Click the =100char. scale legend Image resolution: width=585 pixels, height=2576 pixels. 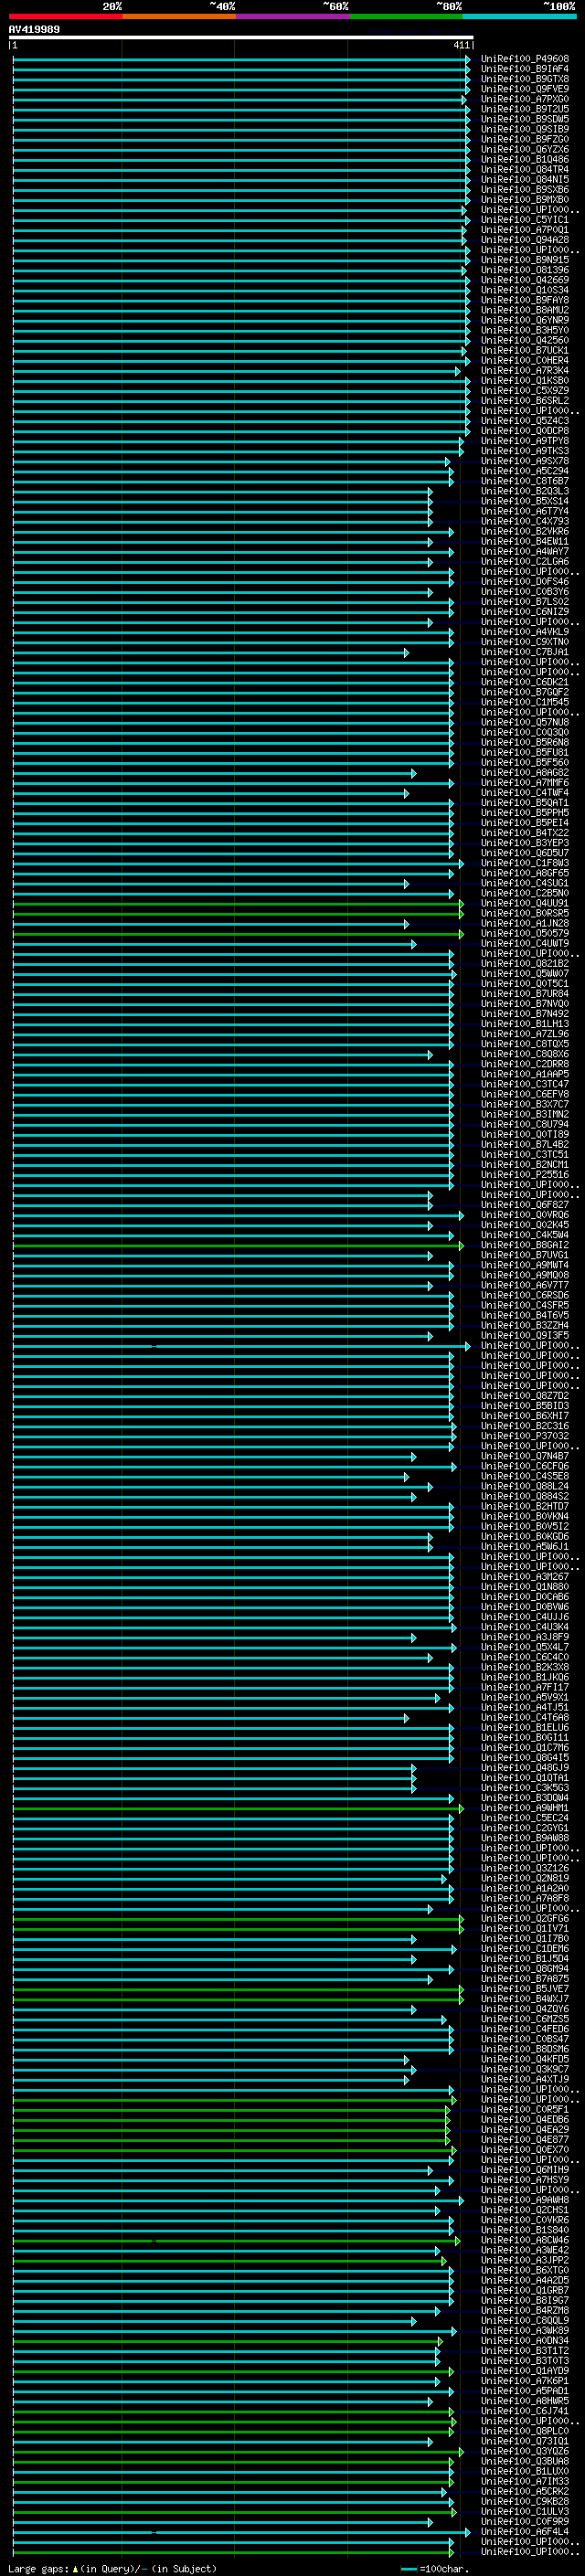(434, 2568)
